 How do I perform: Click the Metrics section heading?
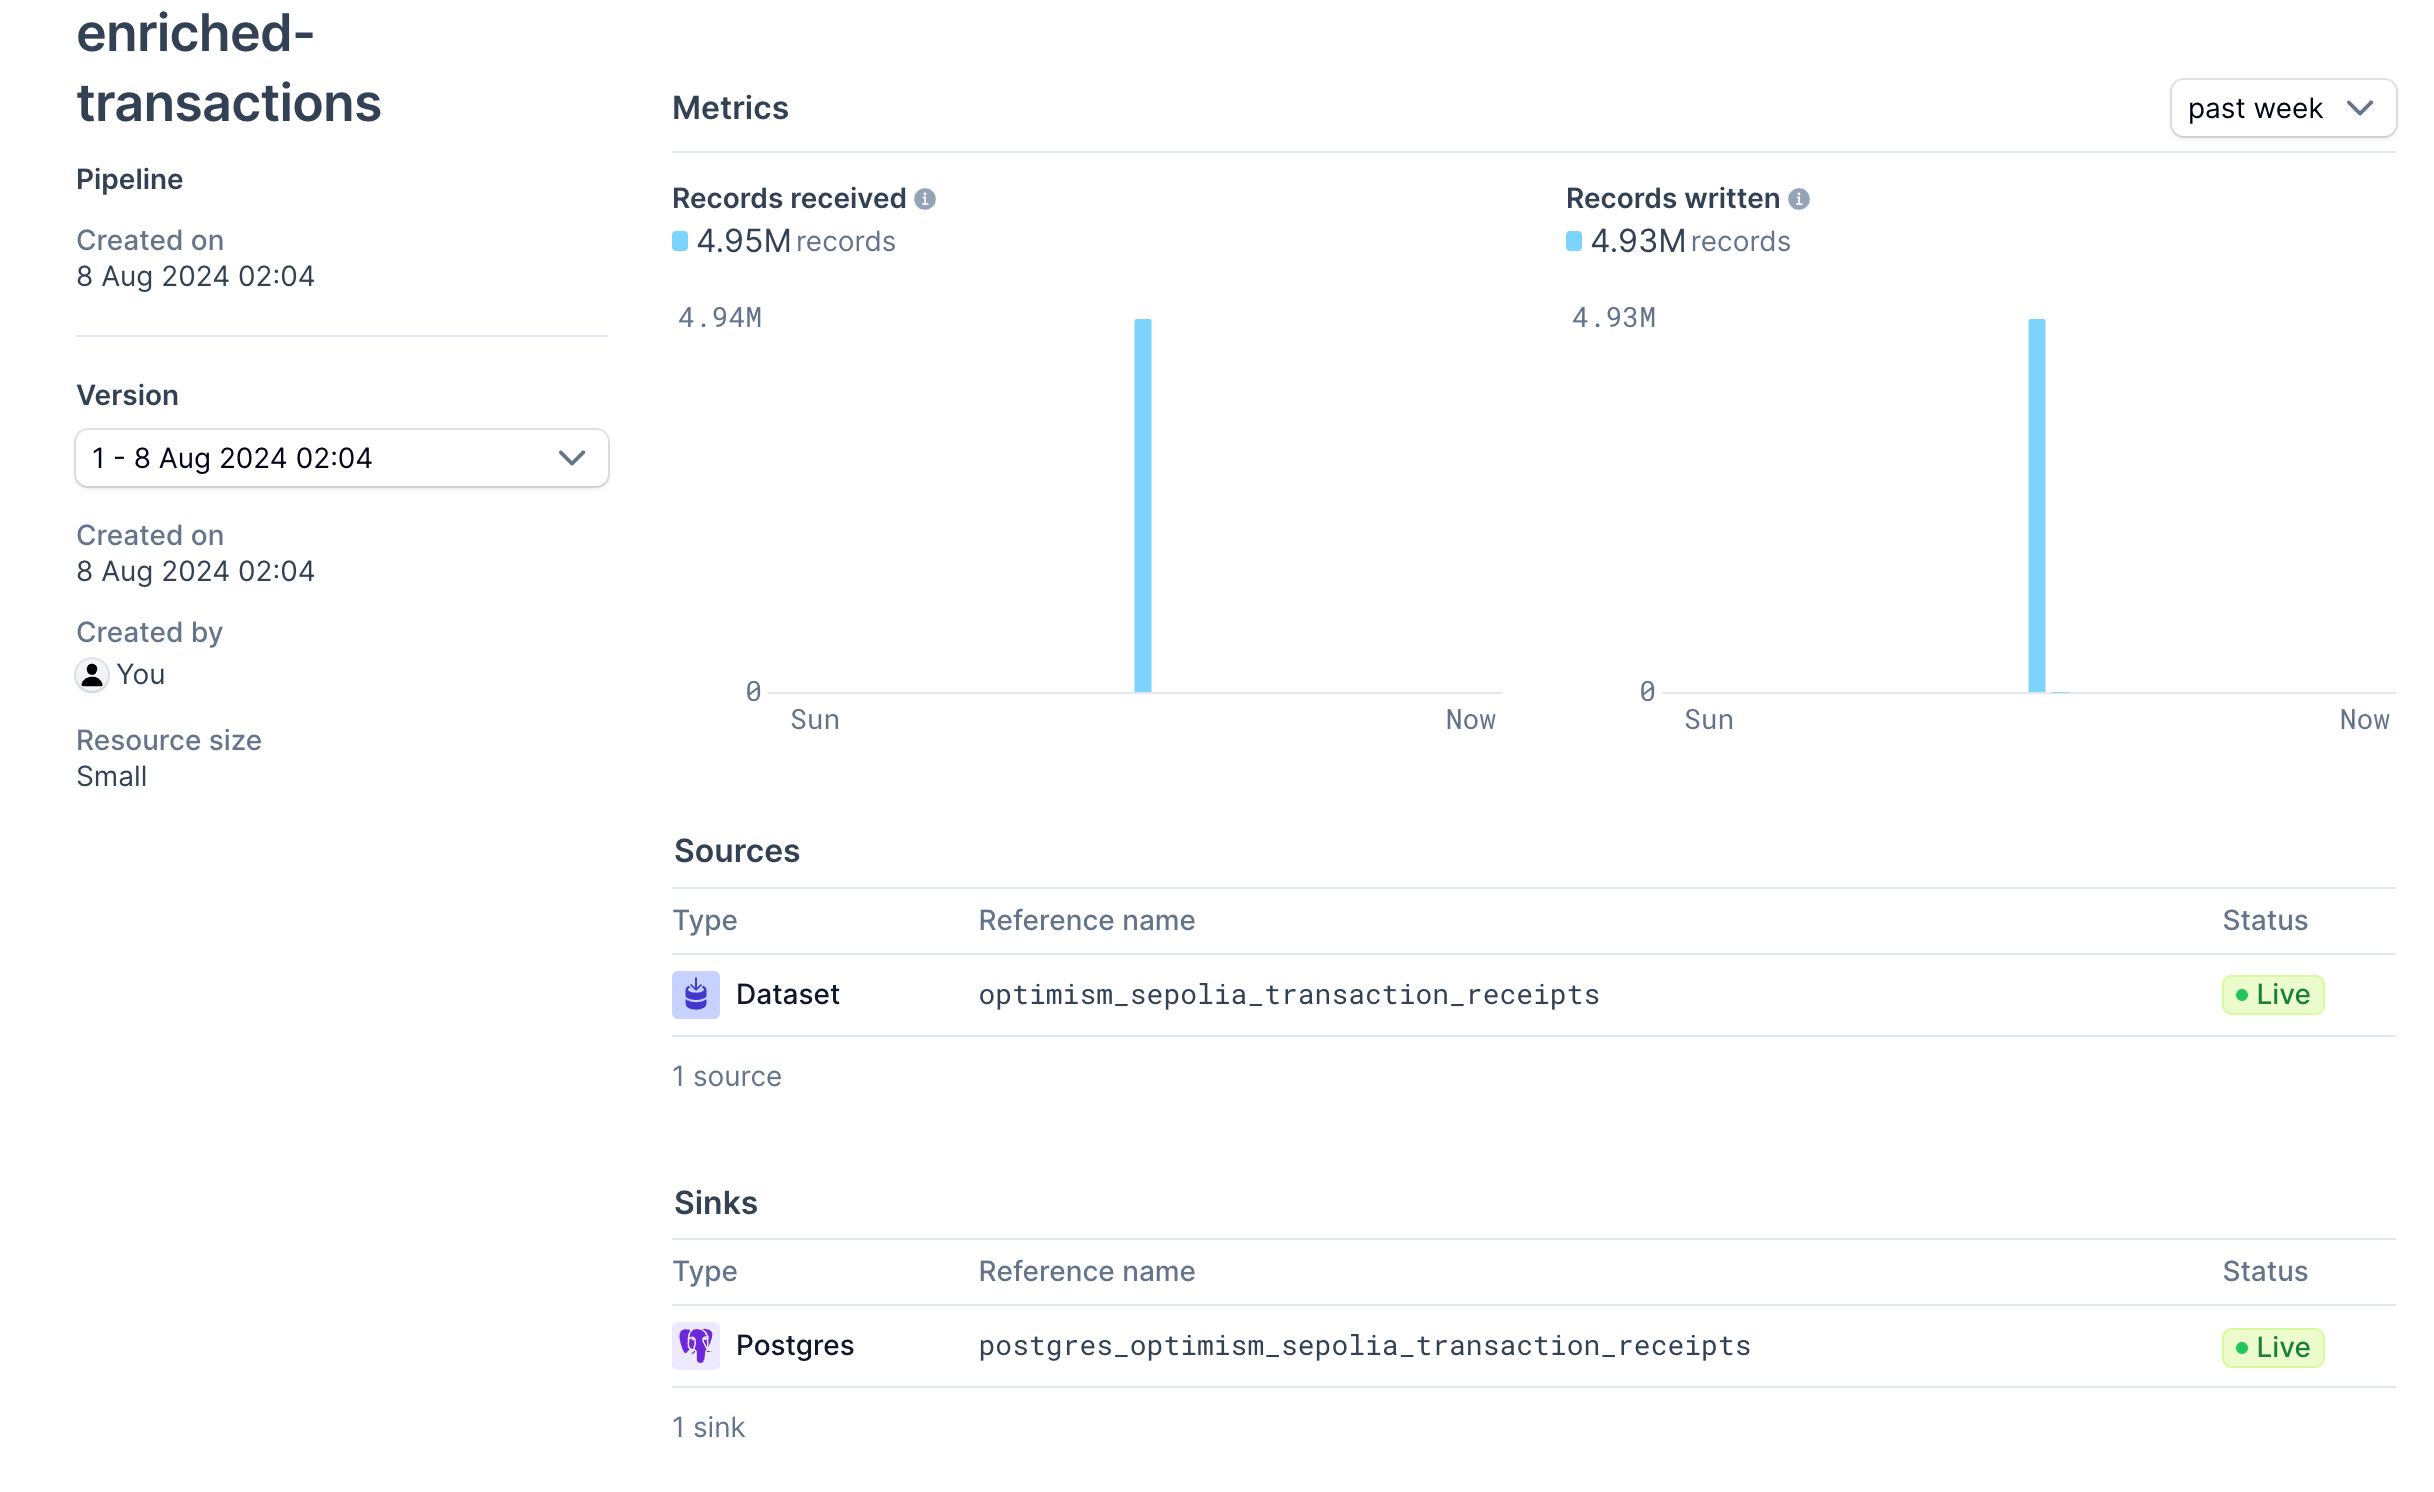(x=730, y=106)
